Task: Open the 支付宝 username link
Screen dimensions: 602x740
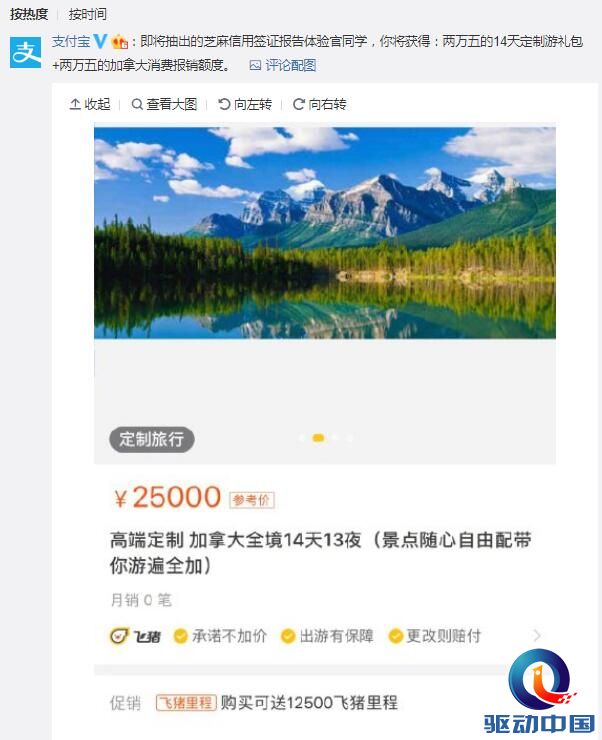Action: (71, 42)
